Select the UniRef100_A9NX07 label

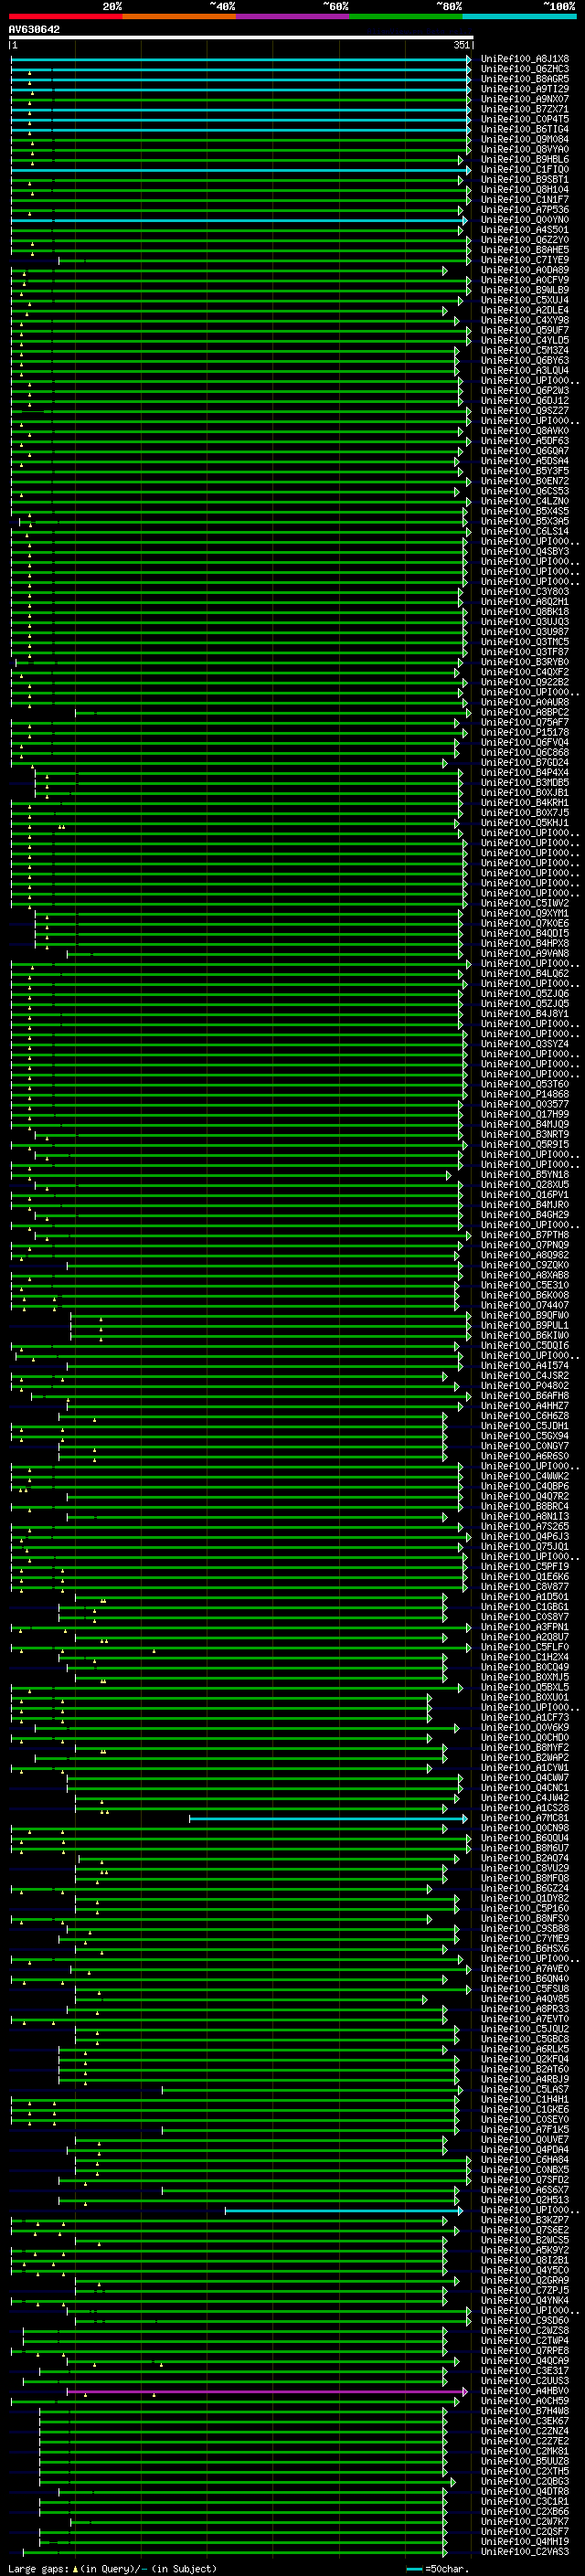524,99
